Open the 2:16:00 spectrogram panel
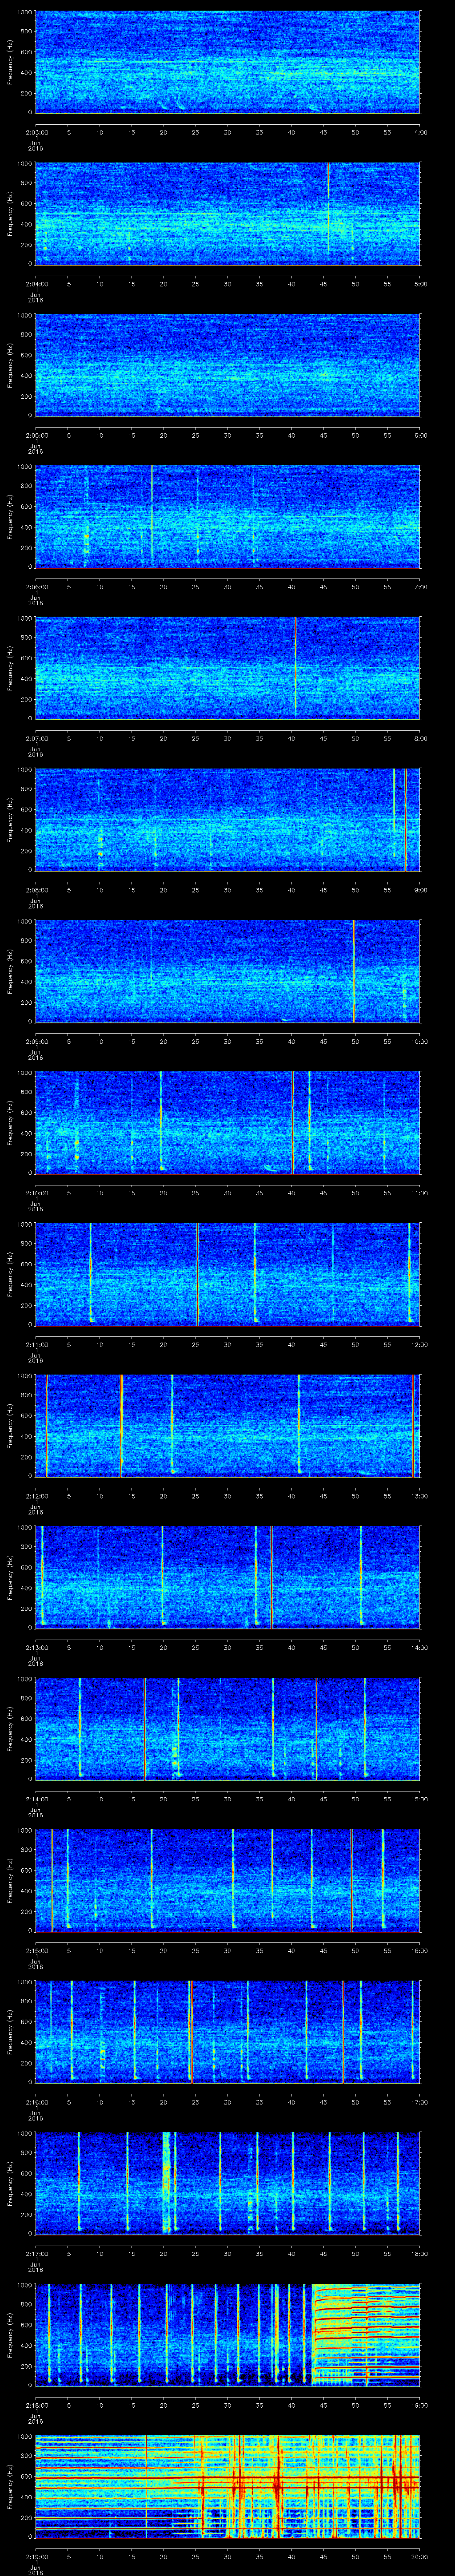This screenshot has height=2576, width=455. (227, 2032)
